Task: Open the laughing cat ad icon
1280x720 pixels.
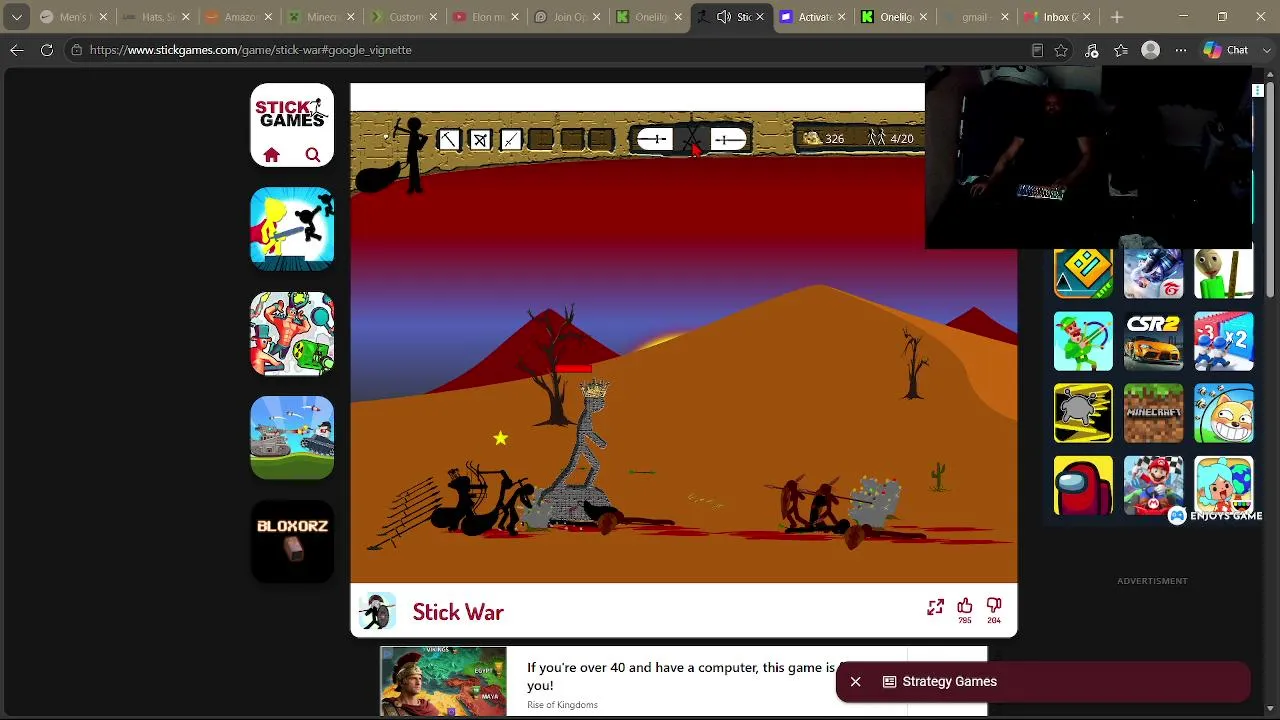Action: tap(1224, 413)
